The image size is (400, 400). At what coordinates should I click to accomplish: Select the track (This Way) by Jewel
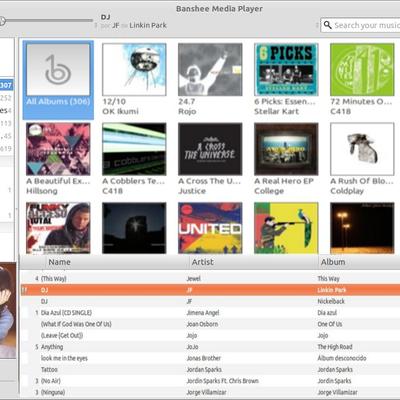pos(210,278)
